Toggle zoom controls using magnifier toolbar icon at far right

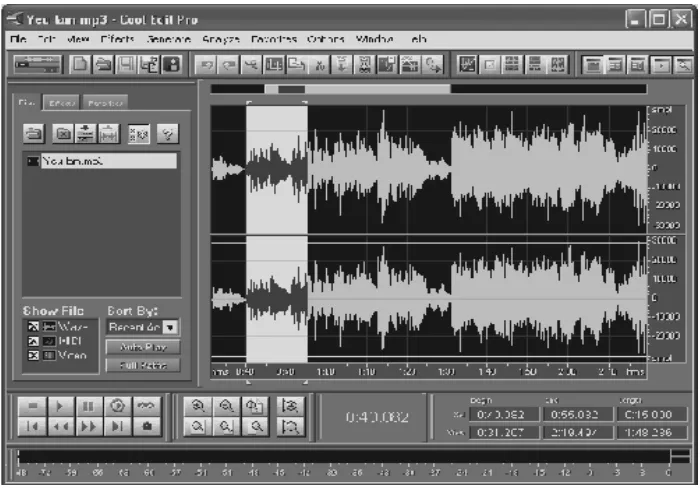[x=683, y=65]
